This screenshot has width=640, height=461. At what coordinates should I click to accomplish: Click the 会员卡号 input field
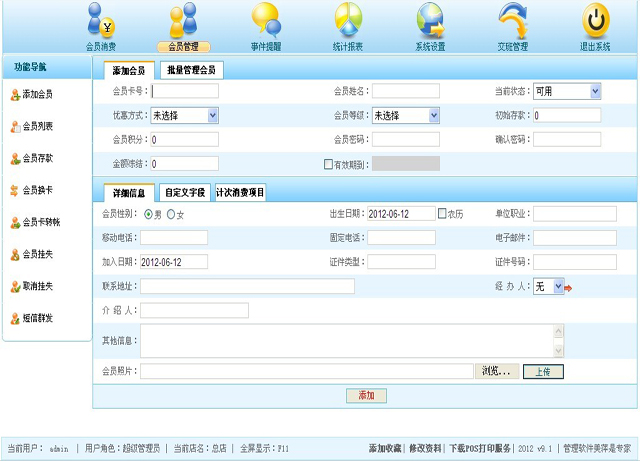185,91
